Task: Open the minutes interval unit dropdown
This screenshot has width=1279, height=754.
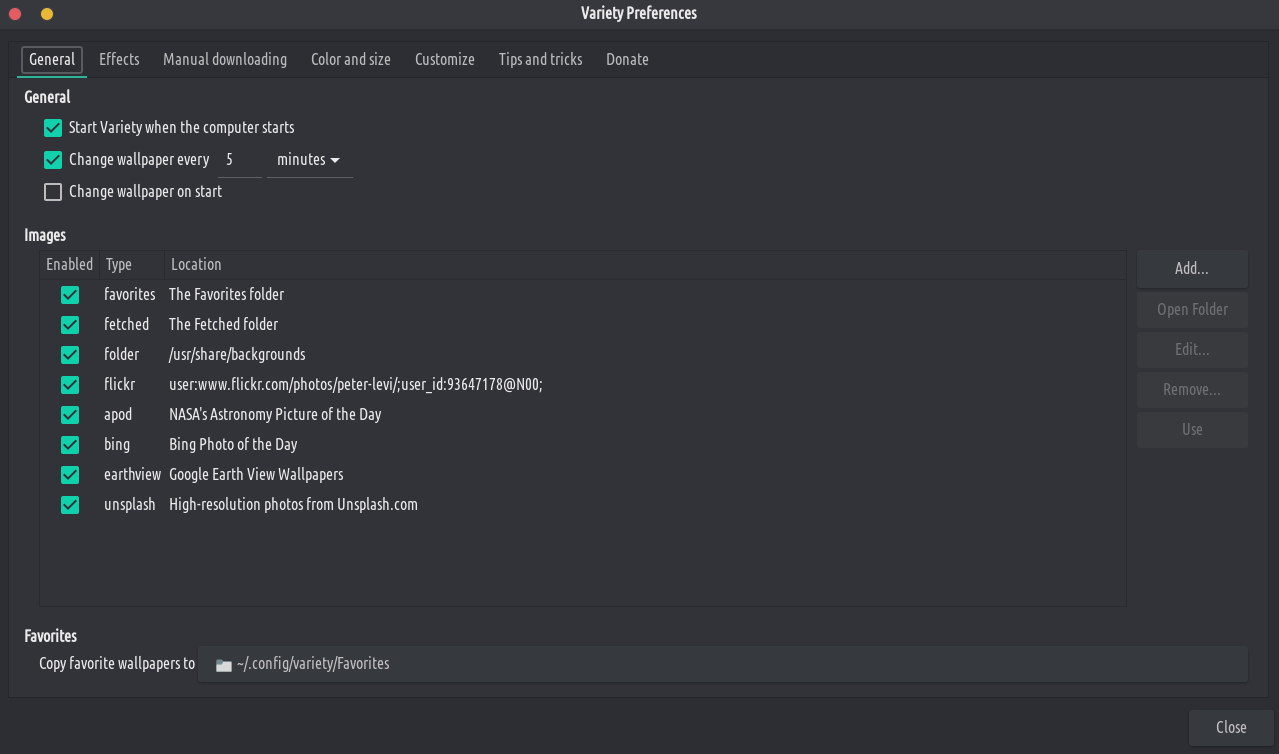Action: (x=309, y=160)
